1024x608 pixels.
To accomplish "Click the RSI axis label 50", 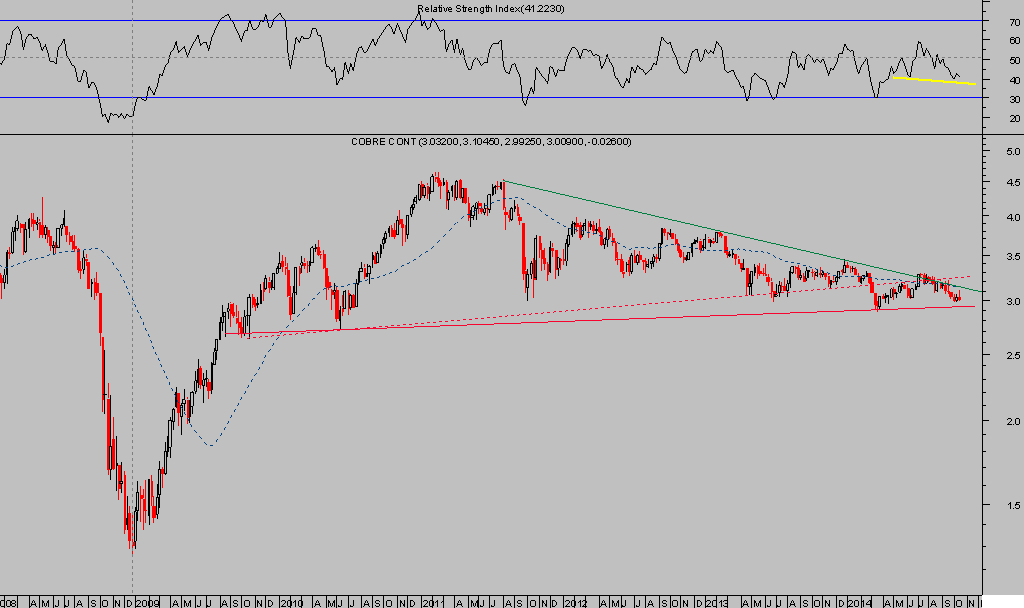I will (x=1014, y=59).
